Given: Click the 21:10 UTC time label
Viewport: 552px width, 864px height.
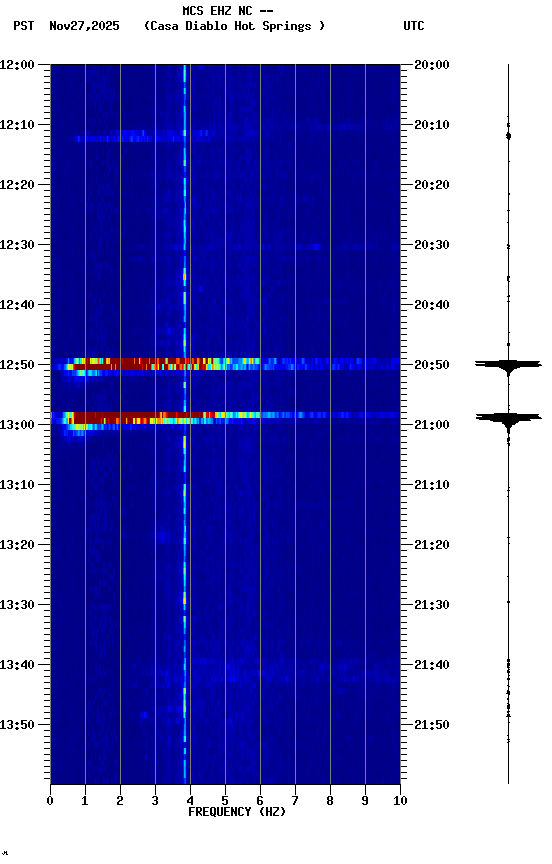Looking at the screenshot, I should tap(432, 485).
